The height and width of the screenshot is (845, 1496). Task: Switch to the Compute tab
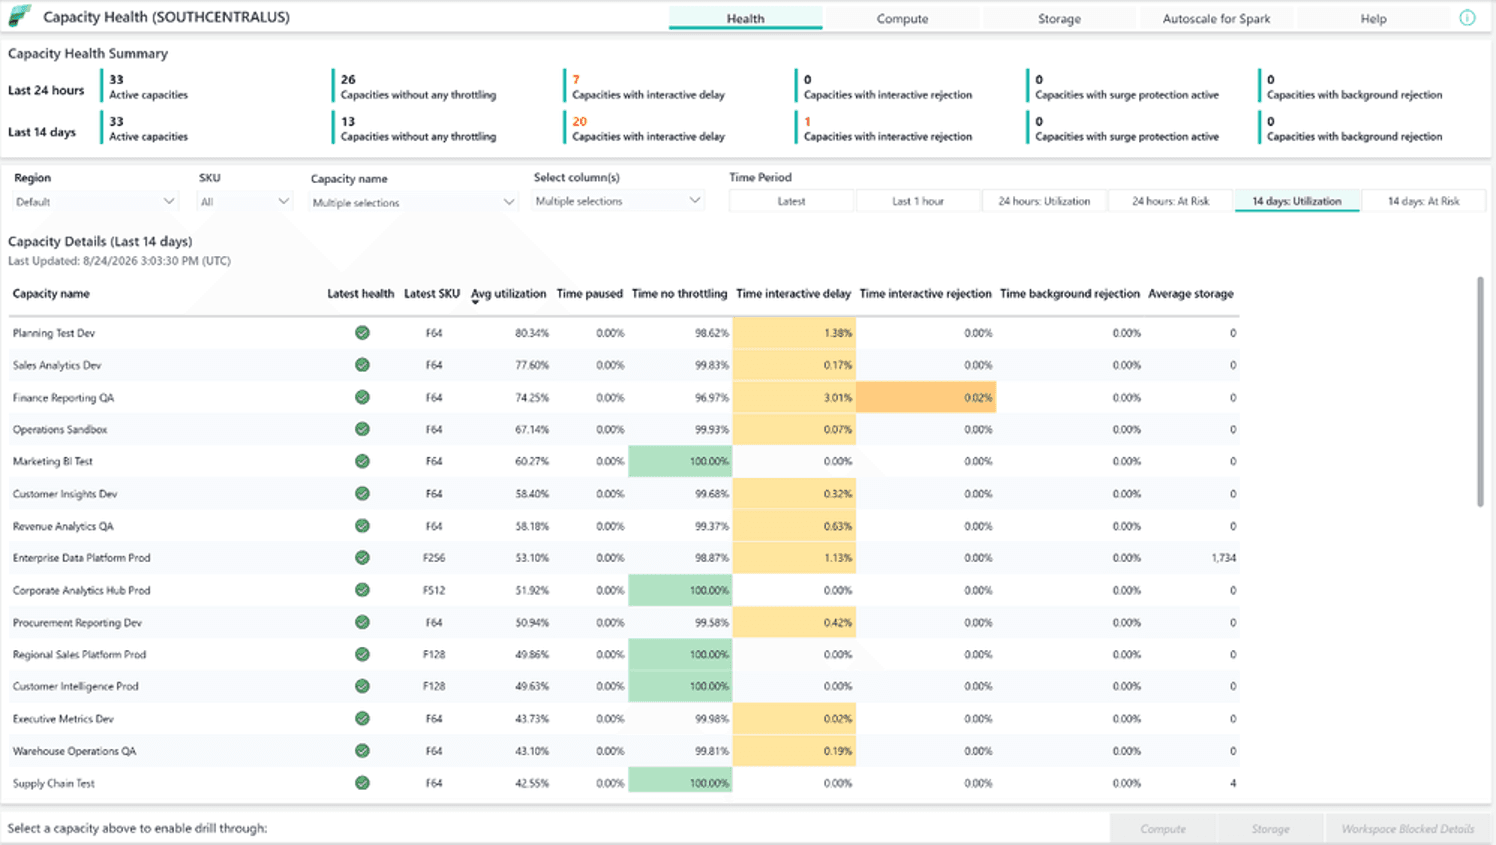pyautogui.click(x=902, y=18)
